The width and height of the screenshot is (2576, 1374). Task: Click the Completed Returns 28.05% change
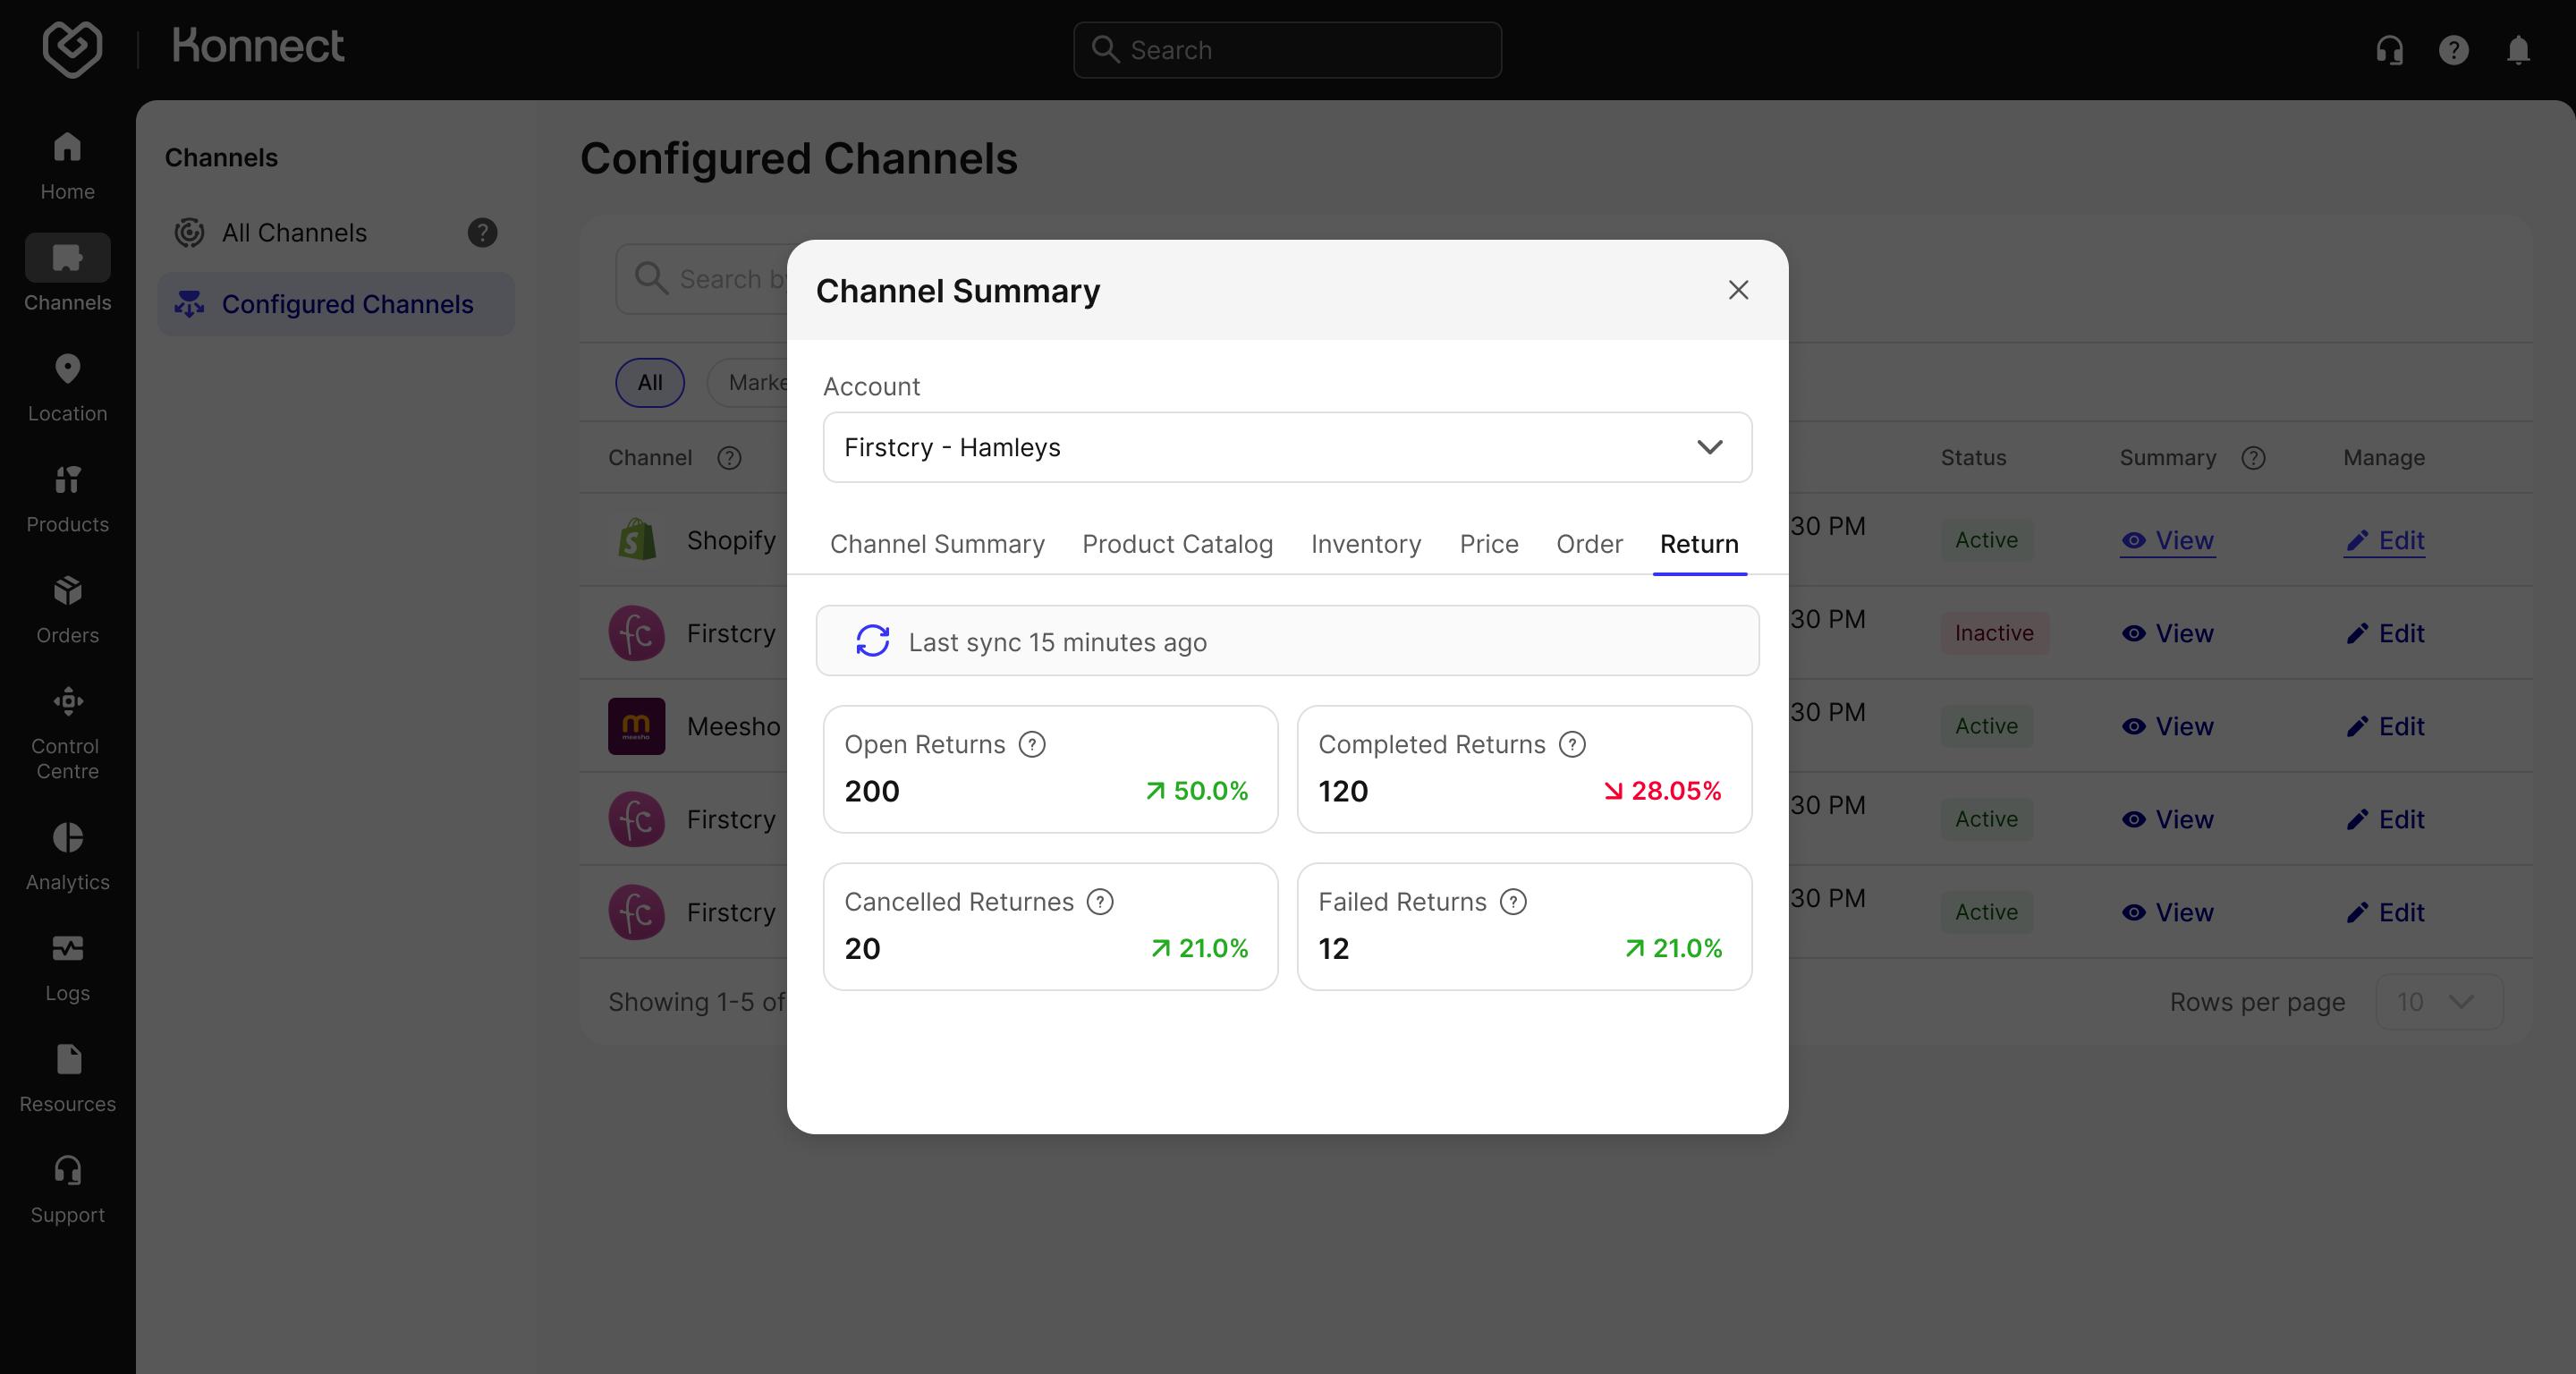(1663, 791)
